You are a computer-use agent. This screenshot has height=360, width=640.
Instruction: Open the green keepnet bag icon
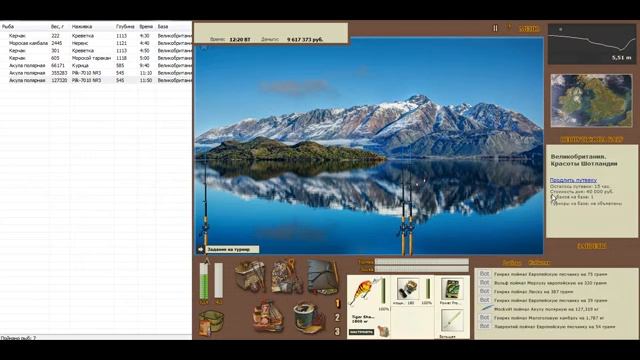click(x=211, y=322)
